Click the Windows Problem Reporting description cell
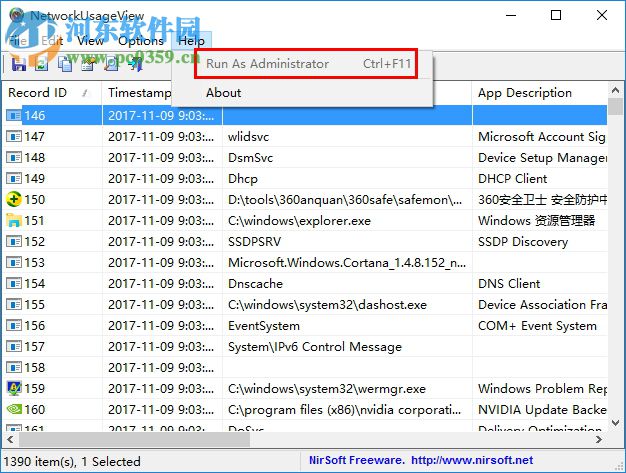This screenshot has height=473, width=626. coord(540,388)
